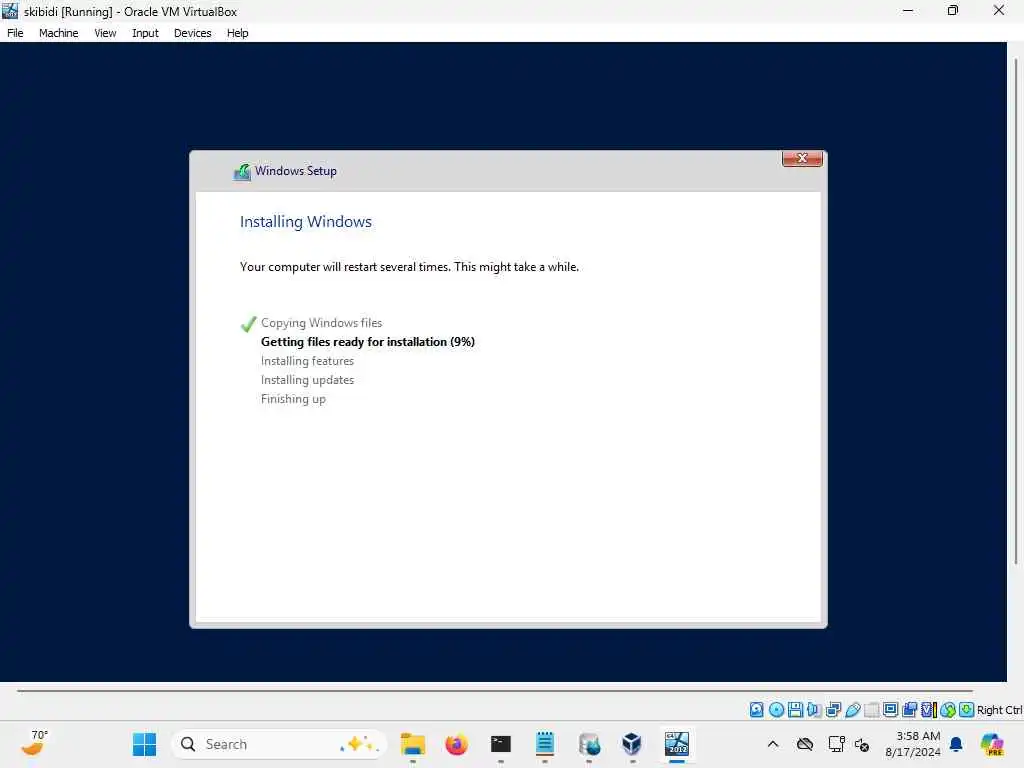The height and width of the screenshot is (768, 1024).
Task: Click the taskbar Search box
Action: [279, 744]
